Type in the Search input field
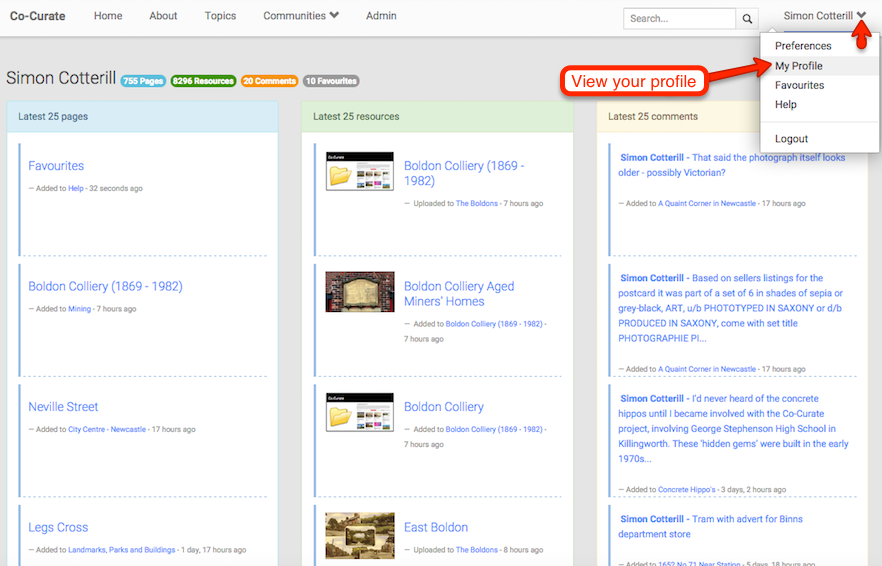 tap(678, 19)
